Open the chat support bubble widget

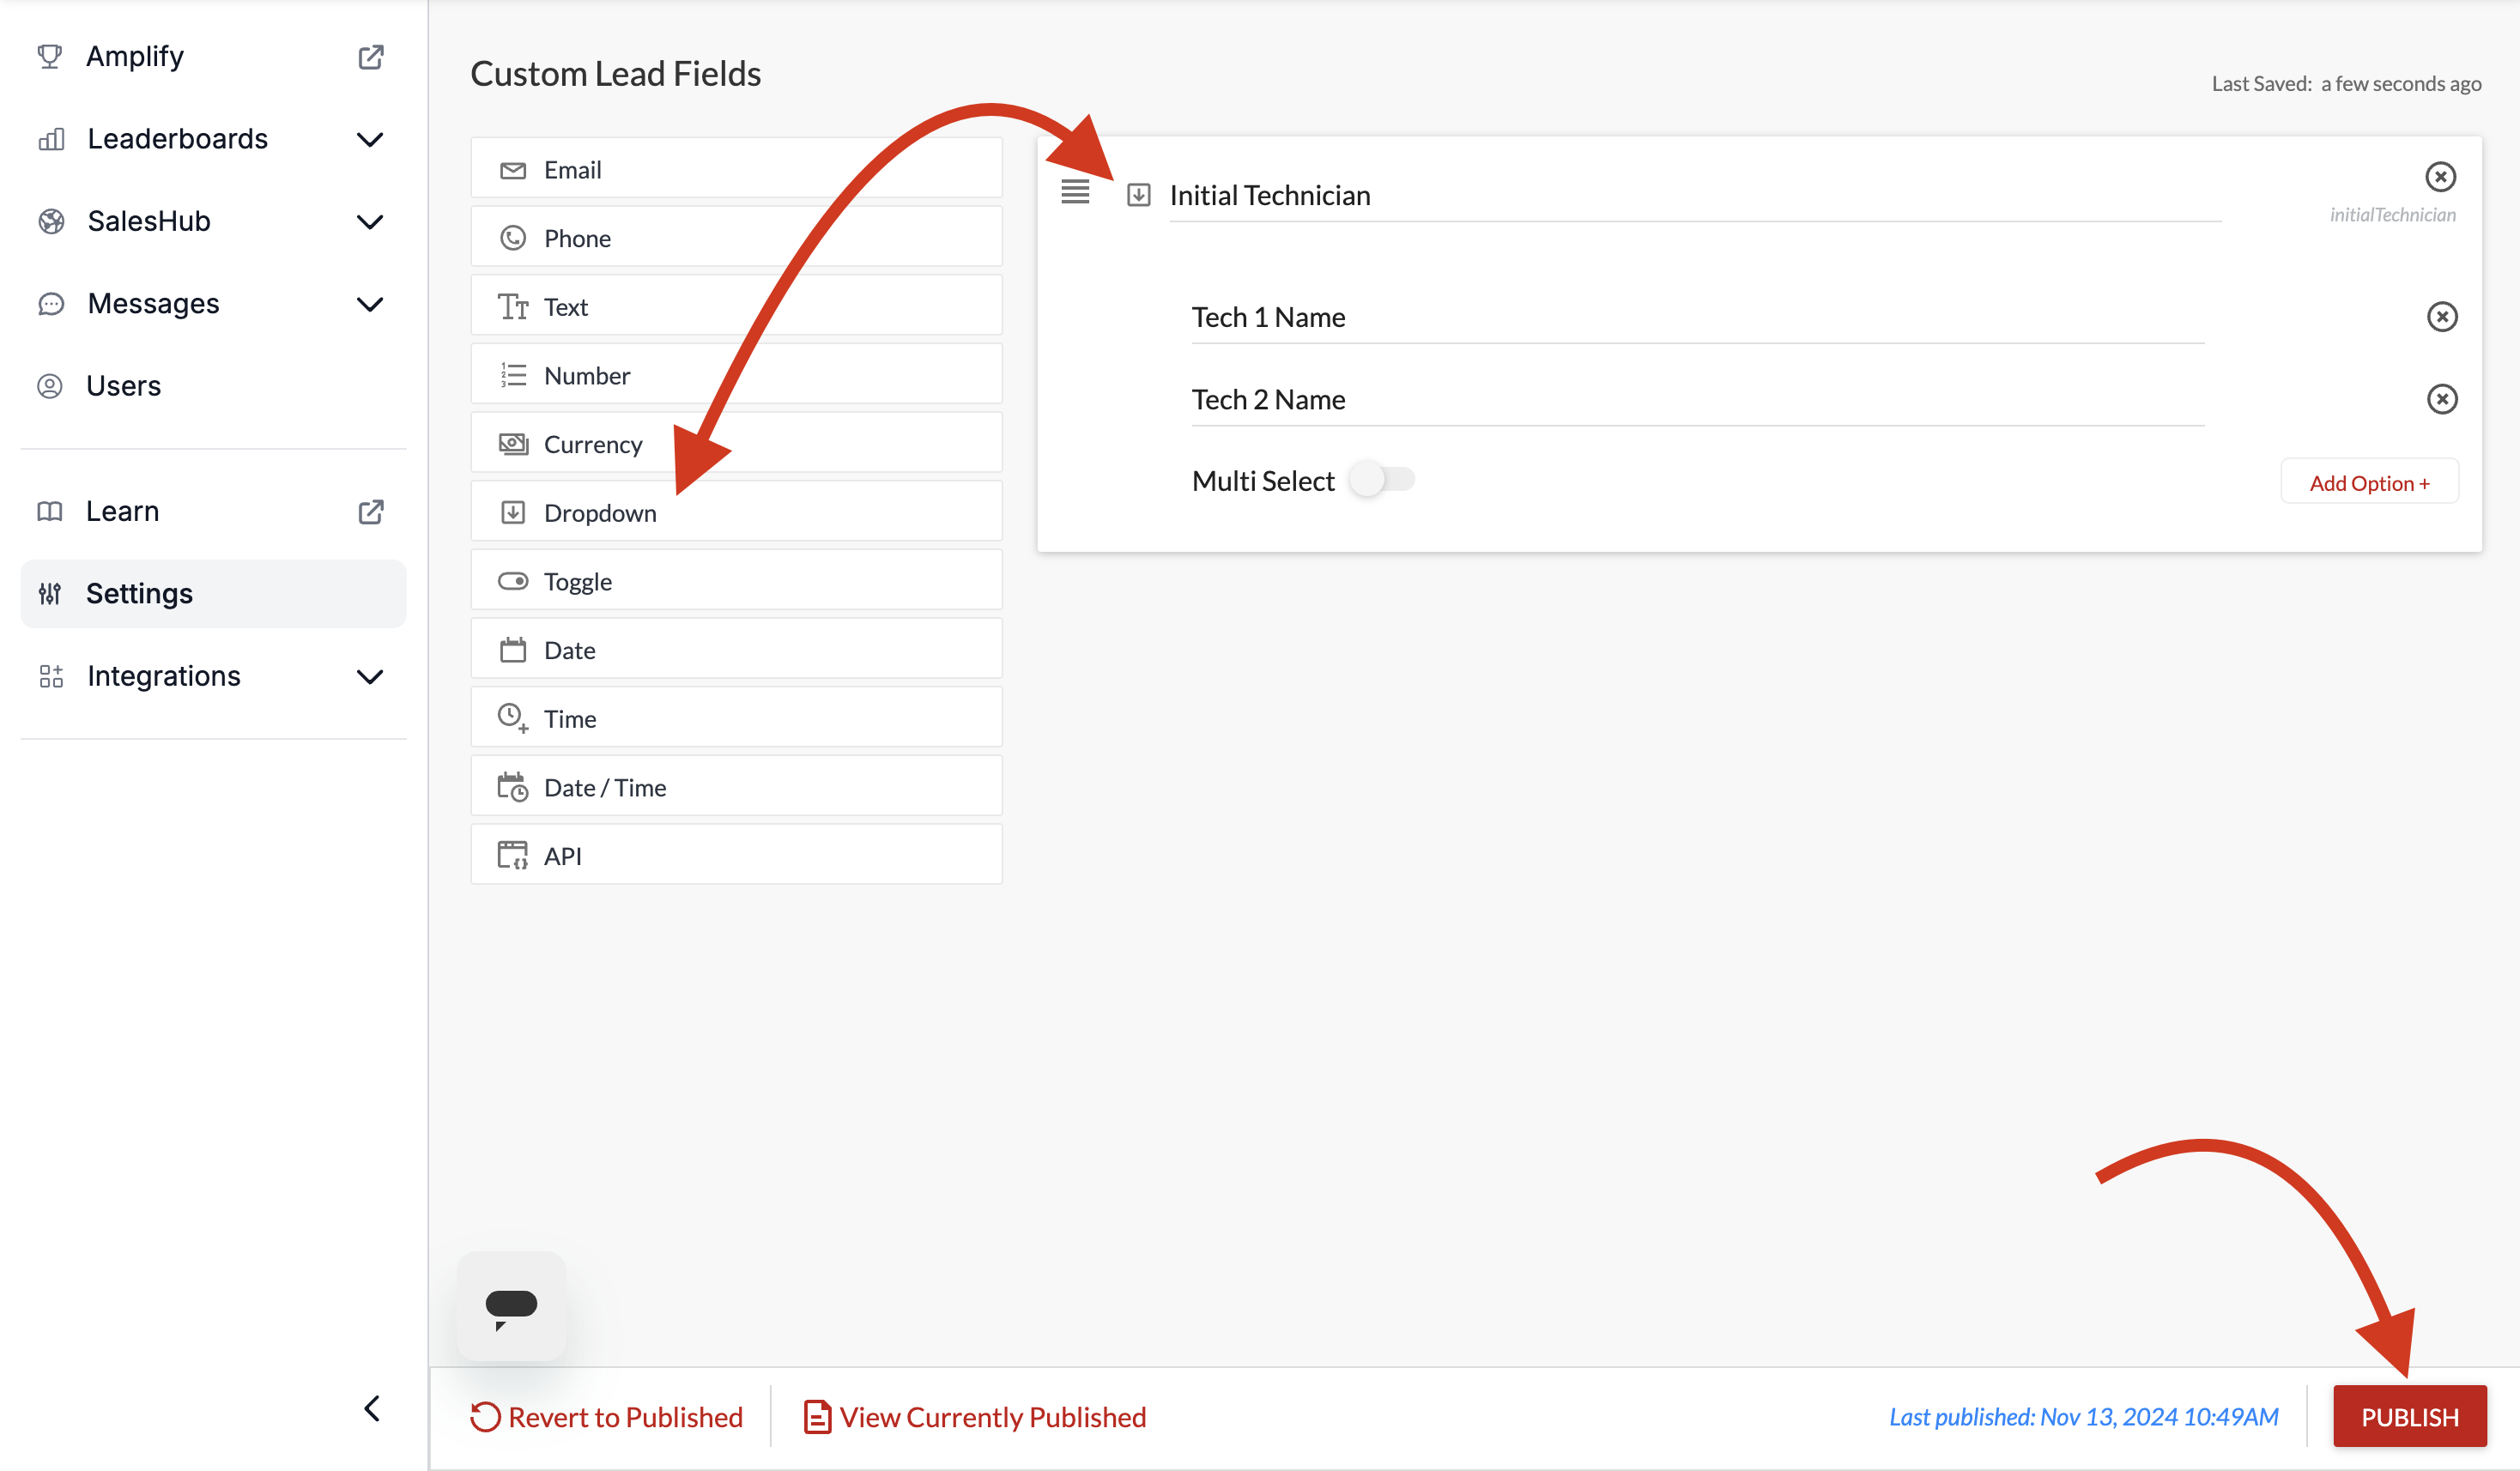click(x=511, y=1306)
